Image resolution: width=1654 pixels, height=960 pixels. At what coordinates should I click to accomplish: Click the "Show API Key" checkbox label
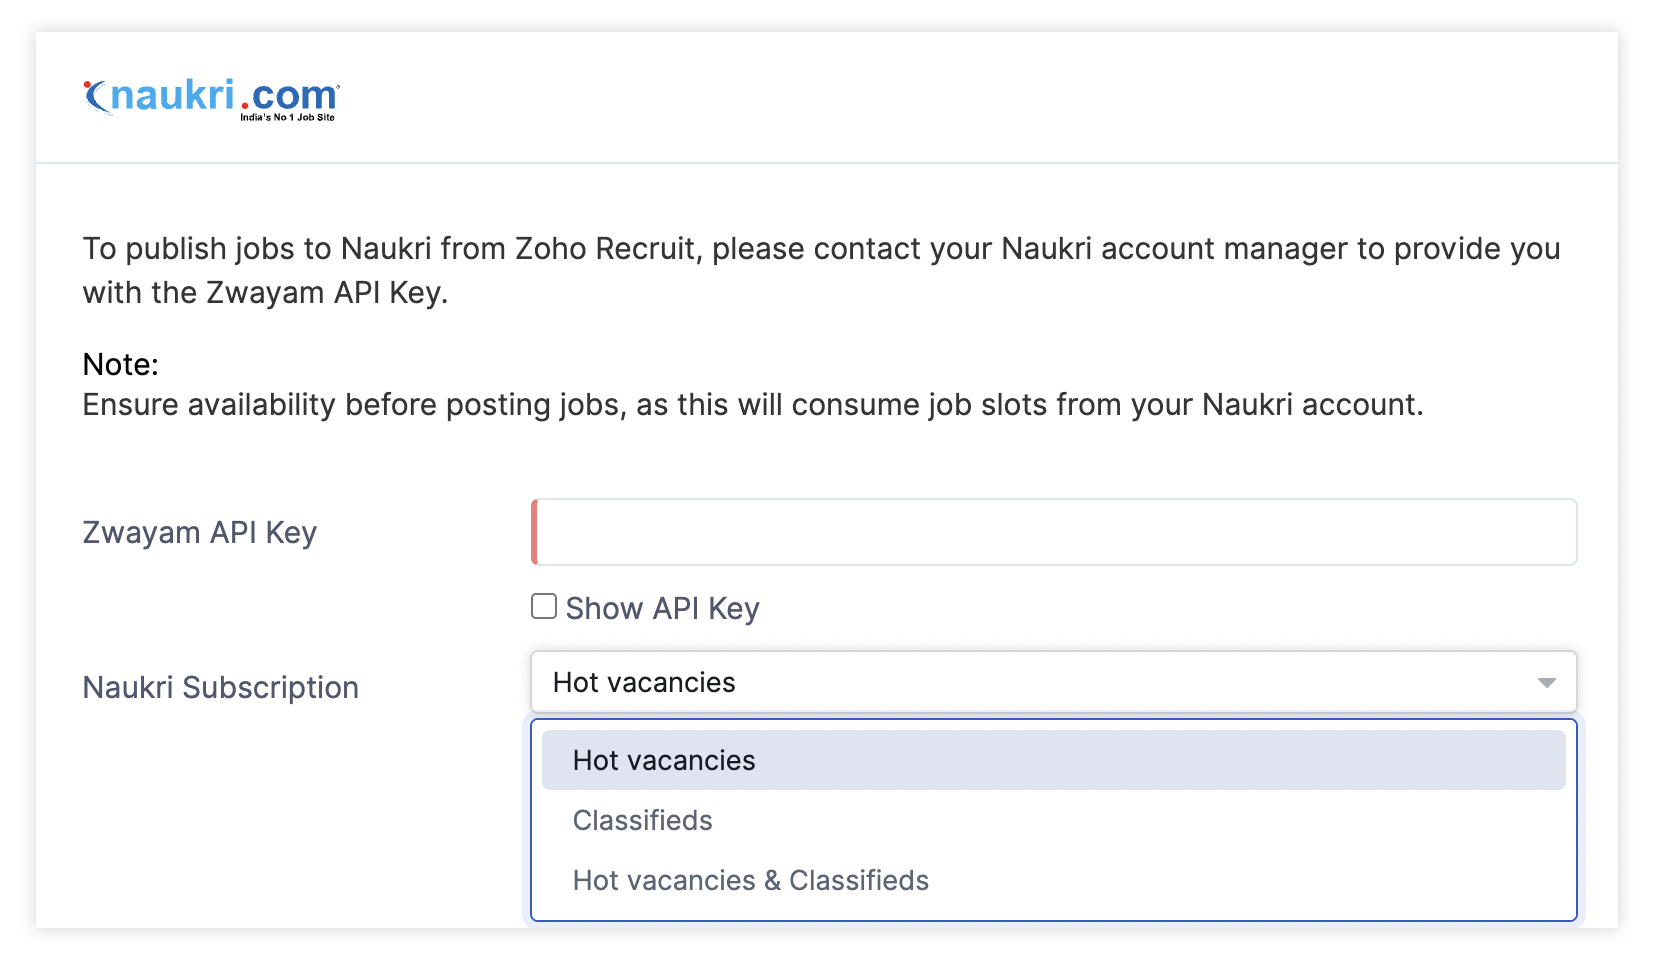pos(662,608)
